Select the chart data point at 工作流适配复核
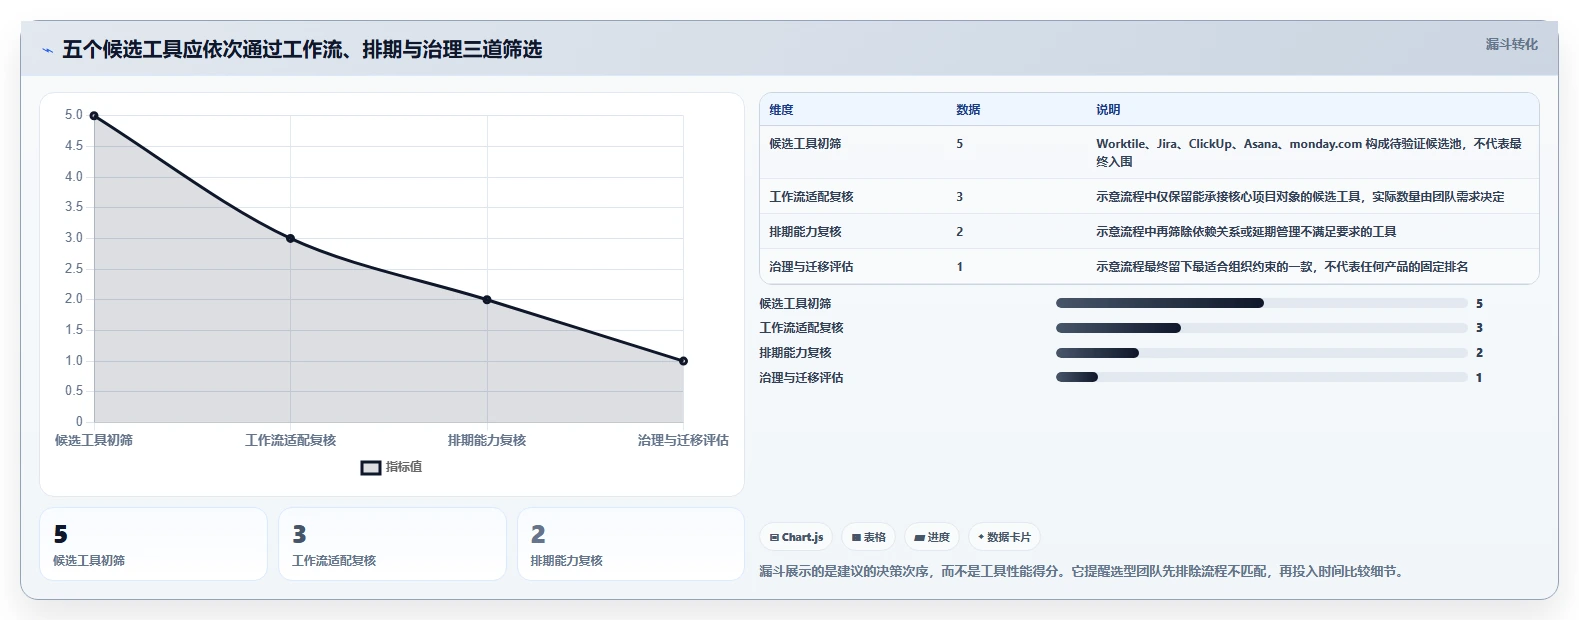The height and width of the screenshot is (620, 1579). coord(290,238)
